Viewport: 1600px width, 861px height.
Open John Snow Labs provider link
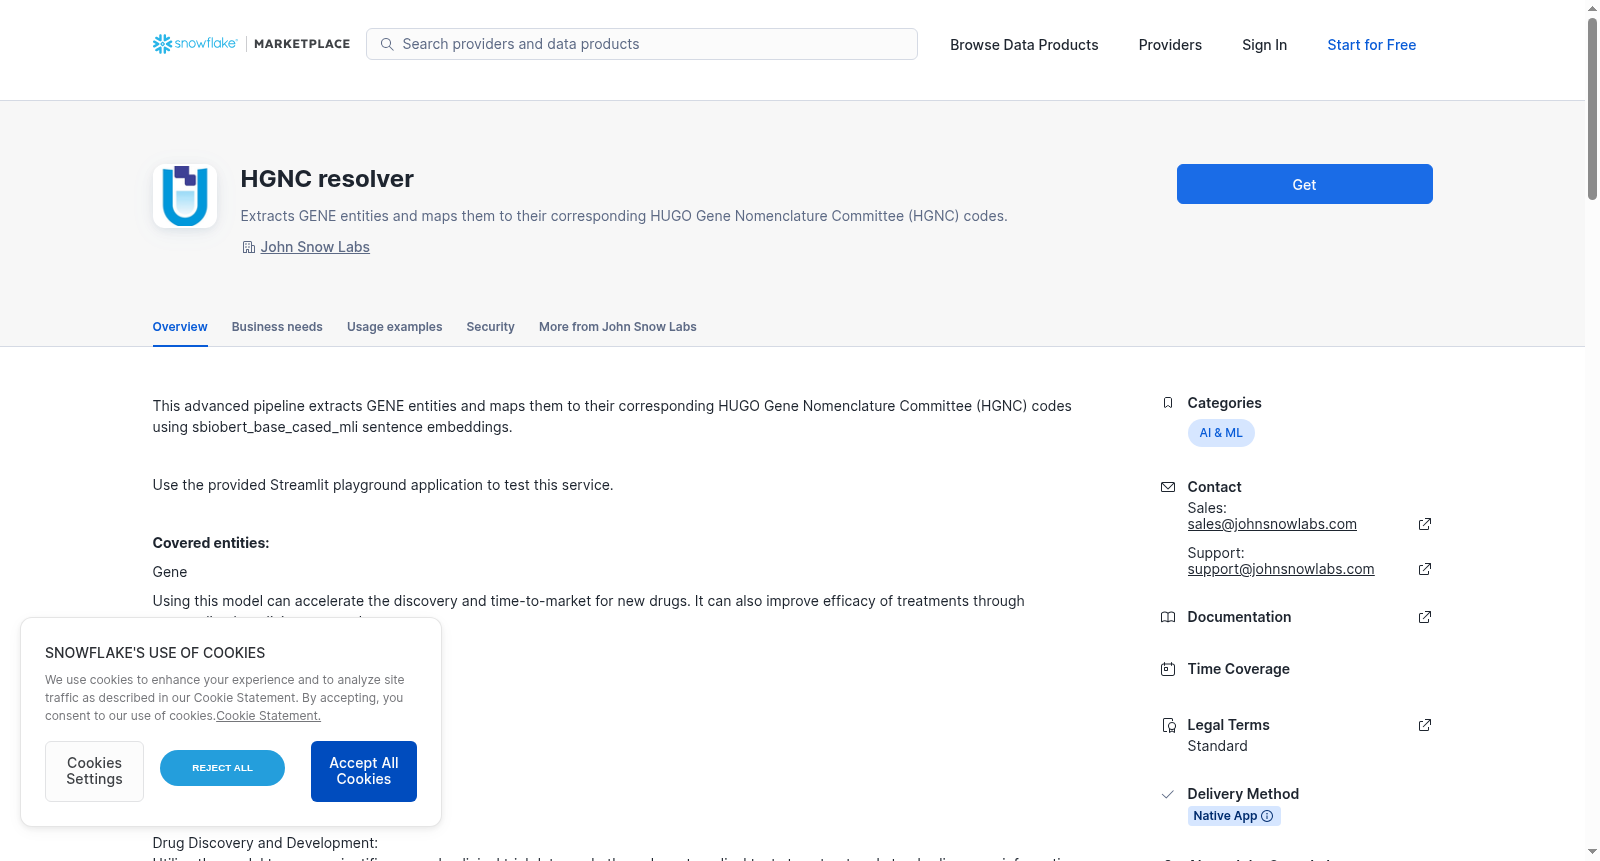coord(315,247)
